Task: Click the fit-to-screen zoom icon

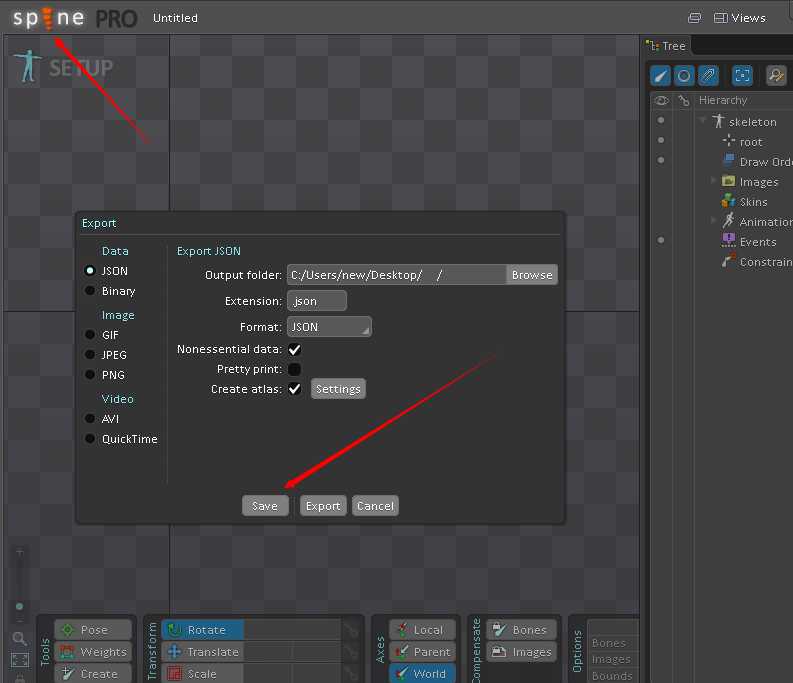Action: [20, 660]
